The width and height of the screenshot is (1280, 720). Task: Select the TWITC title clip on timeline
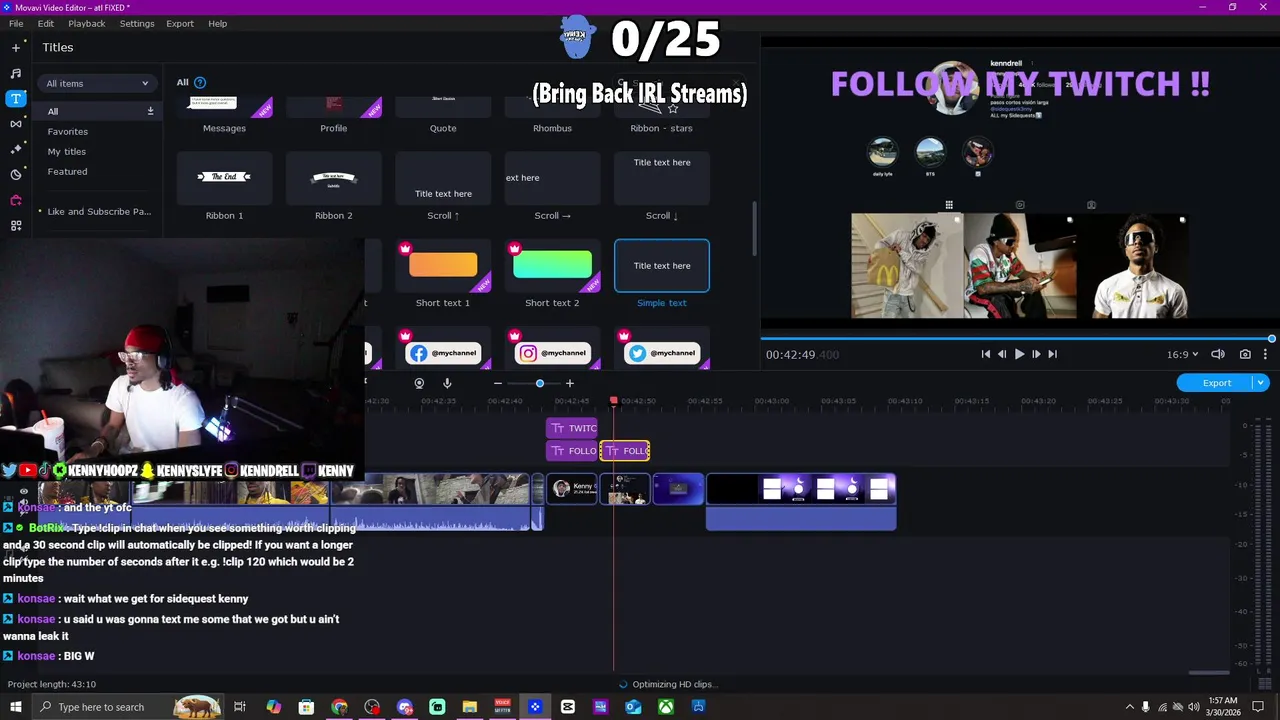(572, 428)
